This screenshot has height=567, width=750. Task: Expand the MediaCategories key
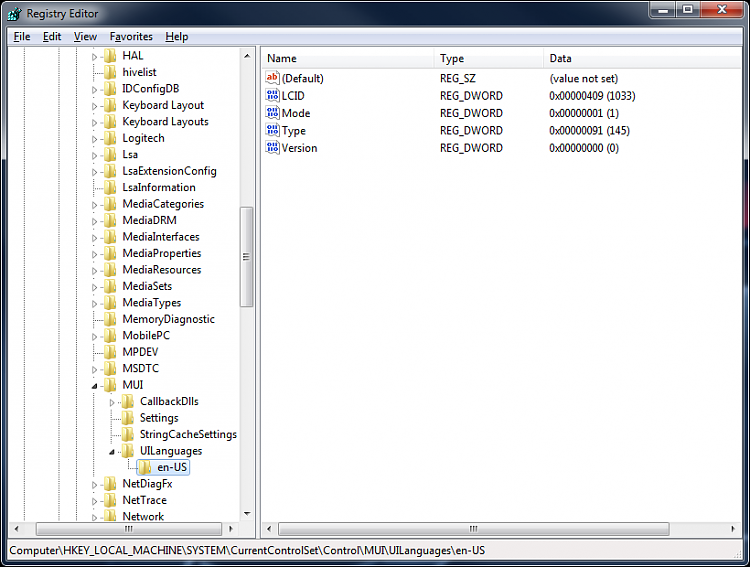[94, 205]
